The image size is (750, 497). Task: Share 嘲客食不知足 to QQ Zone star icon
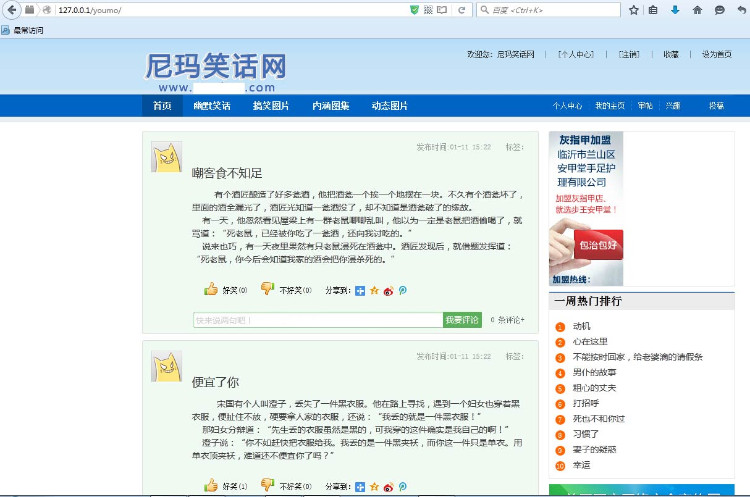click(x=374, y=291)
